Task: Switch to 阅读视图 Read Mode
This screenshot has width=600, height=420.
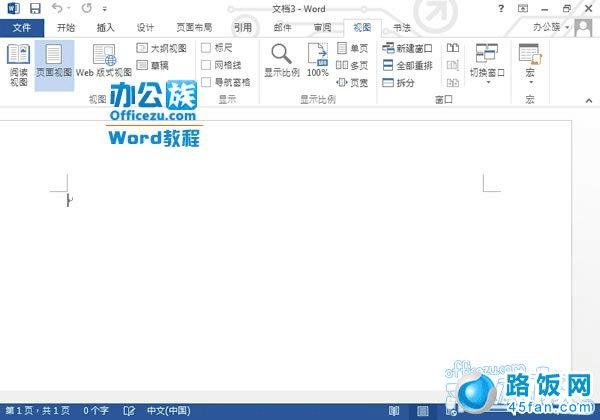Action: coord(18,65)
